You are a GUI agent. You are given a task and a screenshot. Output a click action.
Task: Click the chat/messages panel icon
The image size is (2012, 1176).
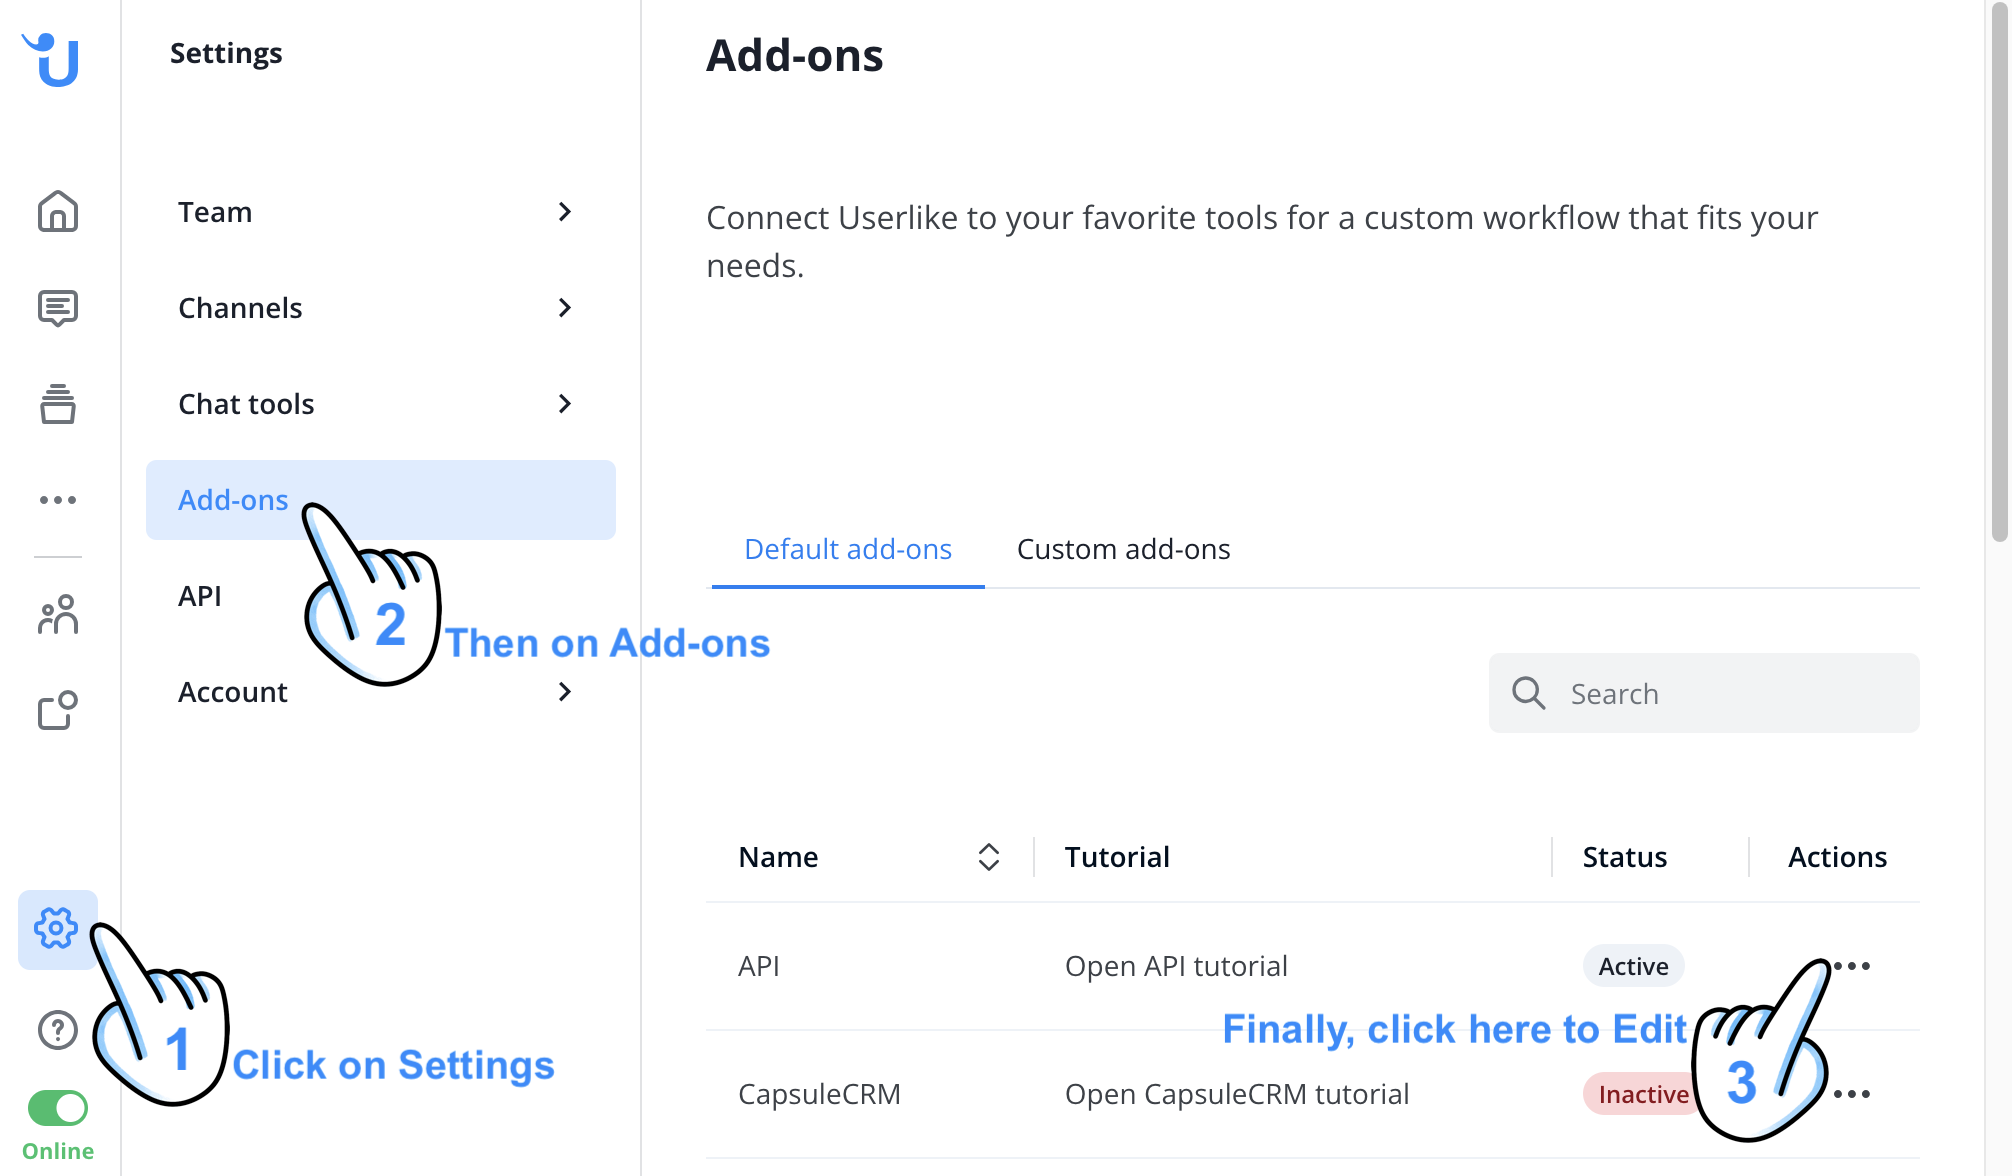pos(56,309)
